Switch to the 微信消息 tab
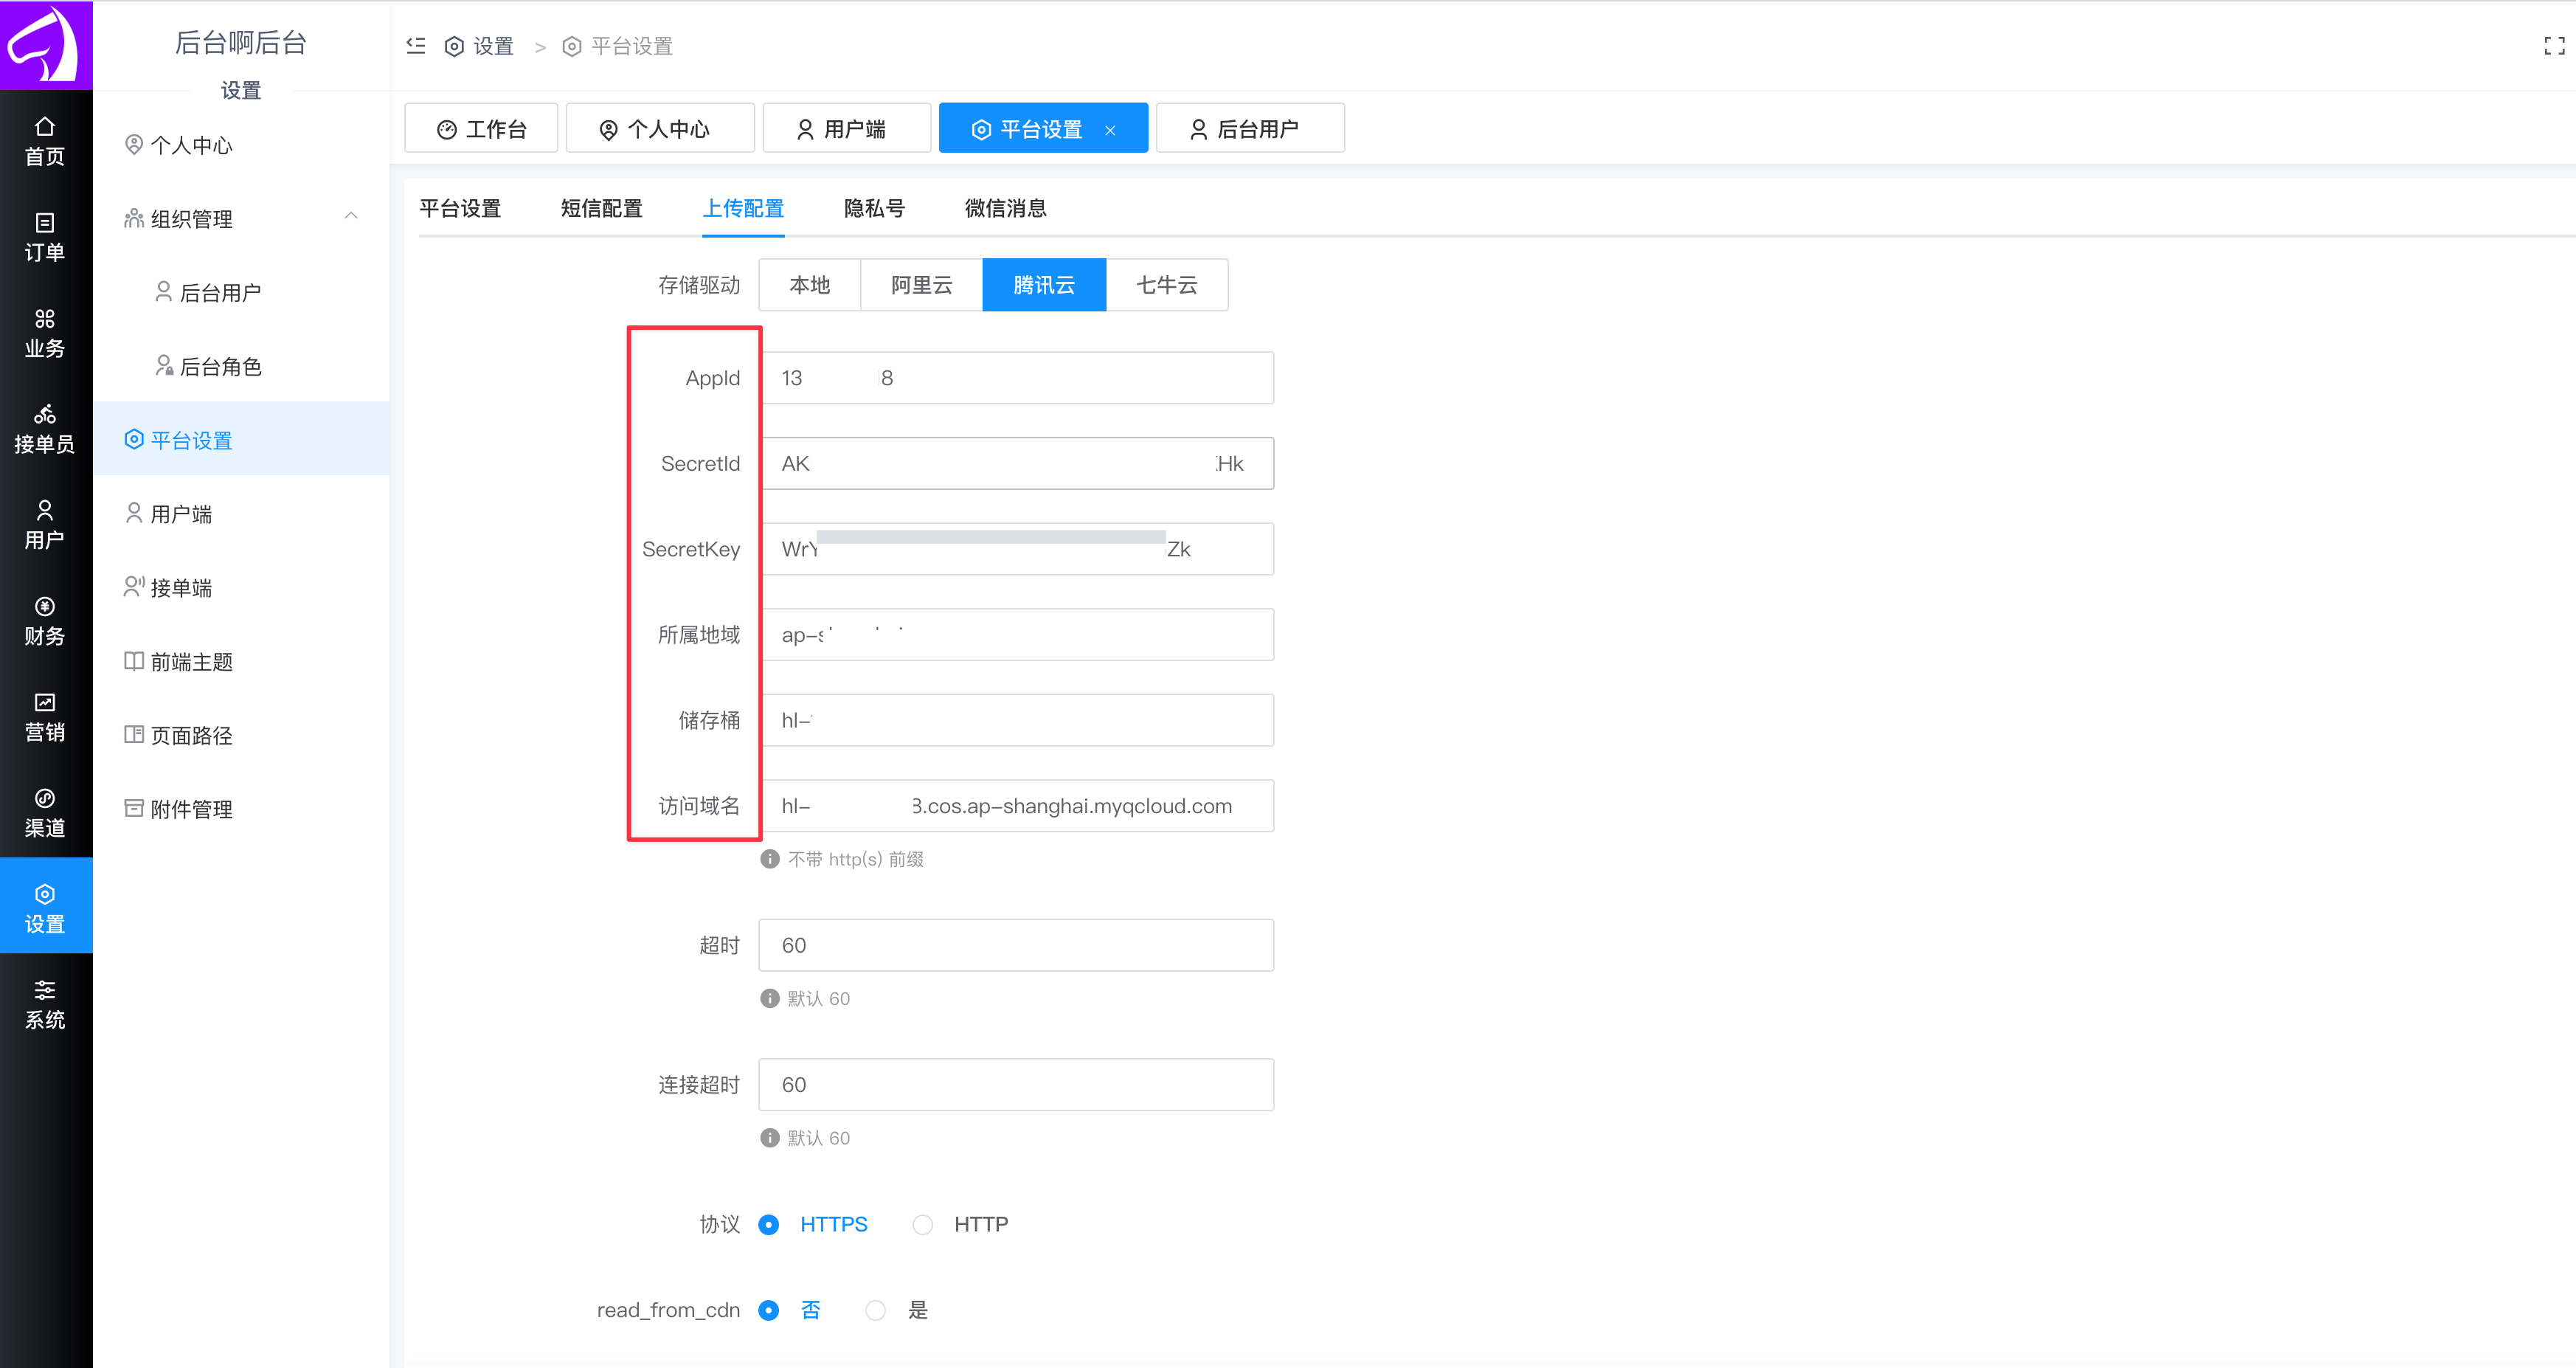 (x=1005, y=208)
